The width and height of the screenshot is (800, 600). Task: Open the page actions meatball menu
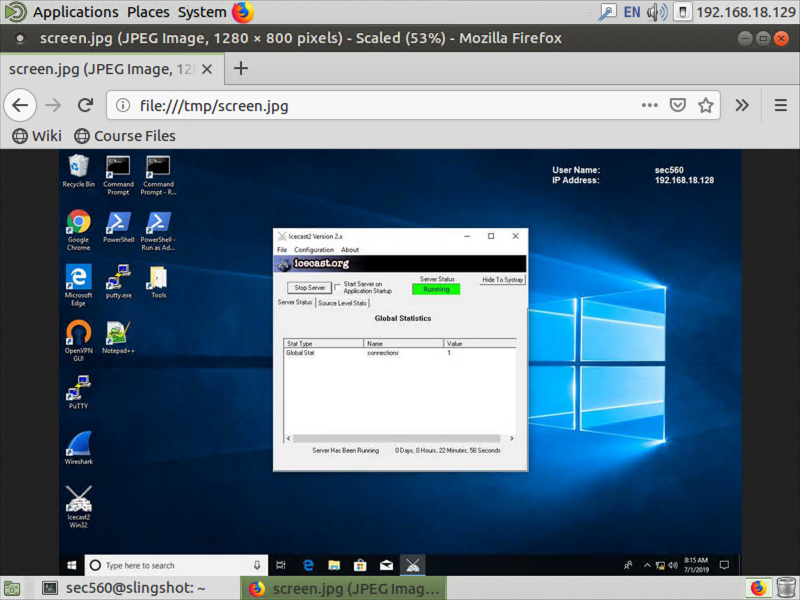click(649, 104)
